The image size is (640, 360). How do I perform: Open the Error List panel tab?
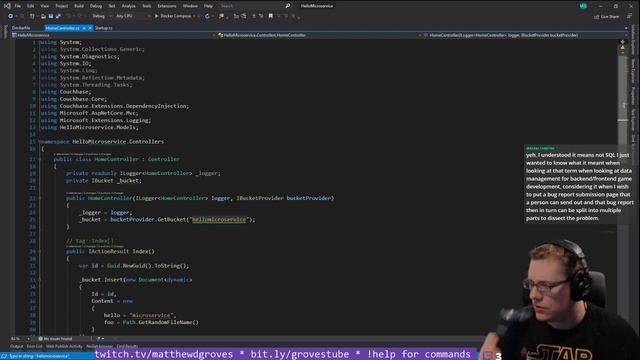coord(34,347)
